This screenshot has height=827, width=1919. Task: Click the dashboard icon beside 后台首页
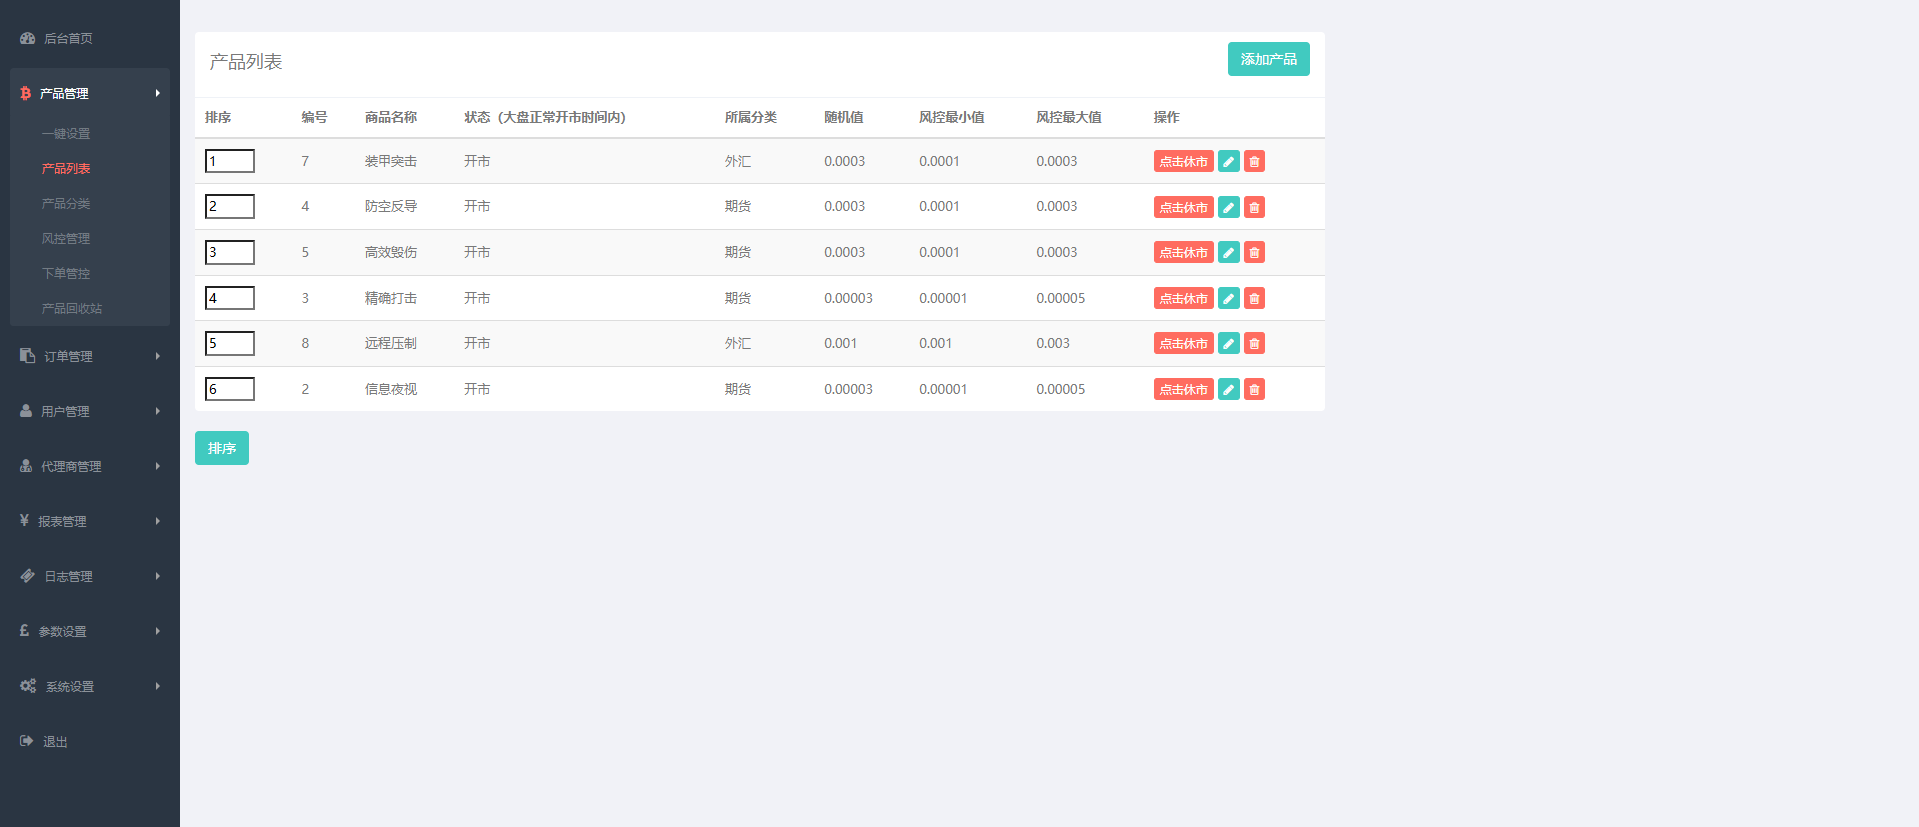[27, 38]
